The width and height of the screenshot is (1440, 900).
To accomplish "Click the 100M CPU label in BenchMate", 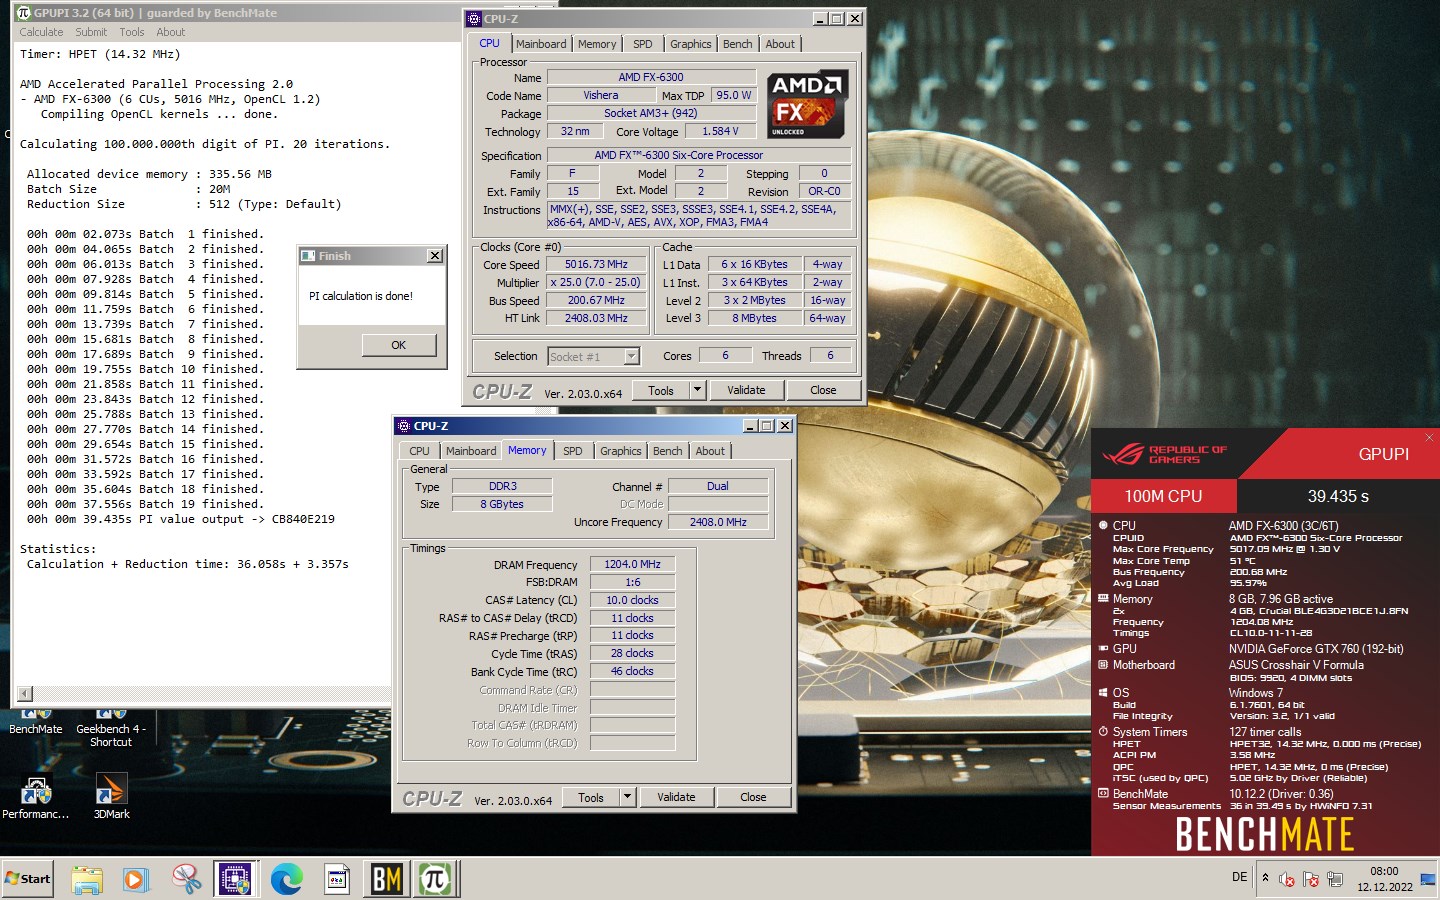I will tap(1164, 496).
